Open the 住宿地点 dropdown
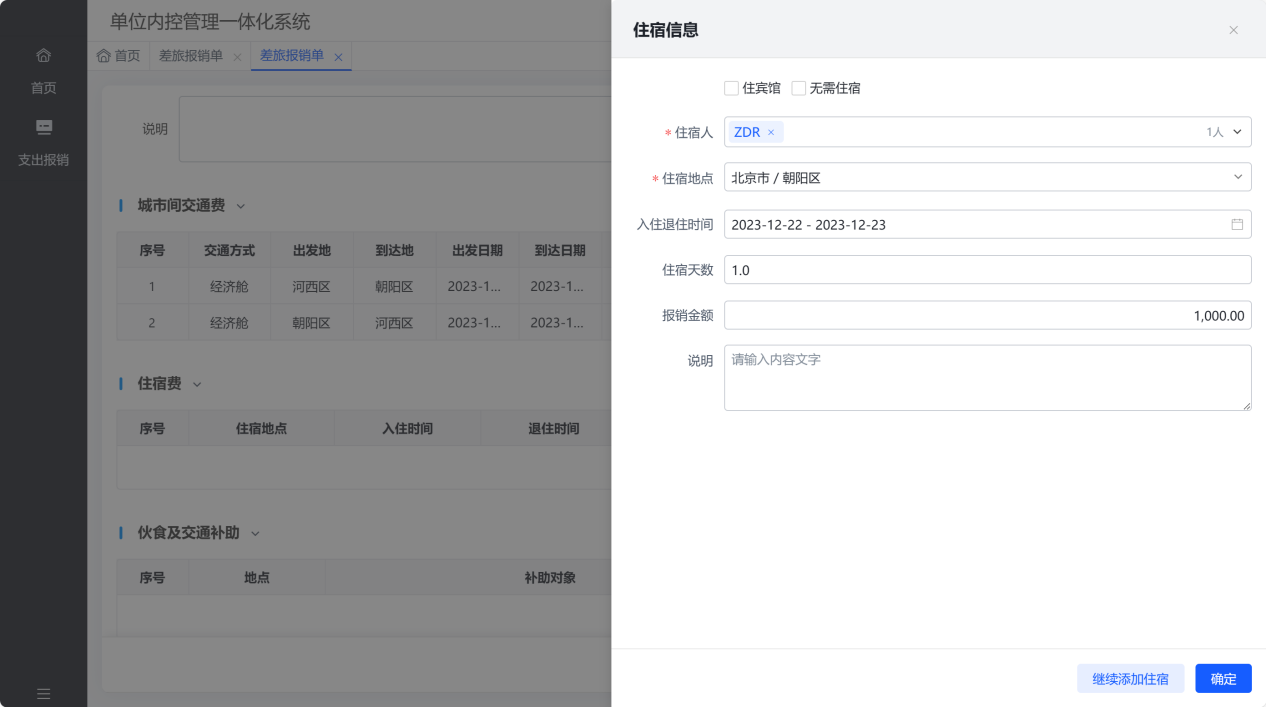Image resolution: width=1266 pixels, height=707 pixels. (x=987, y=178)
